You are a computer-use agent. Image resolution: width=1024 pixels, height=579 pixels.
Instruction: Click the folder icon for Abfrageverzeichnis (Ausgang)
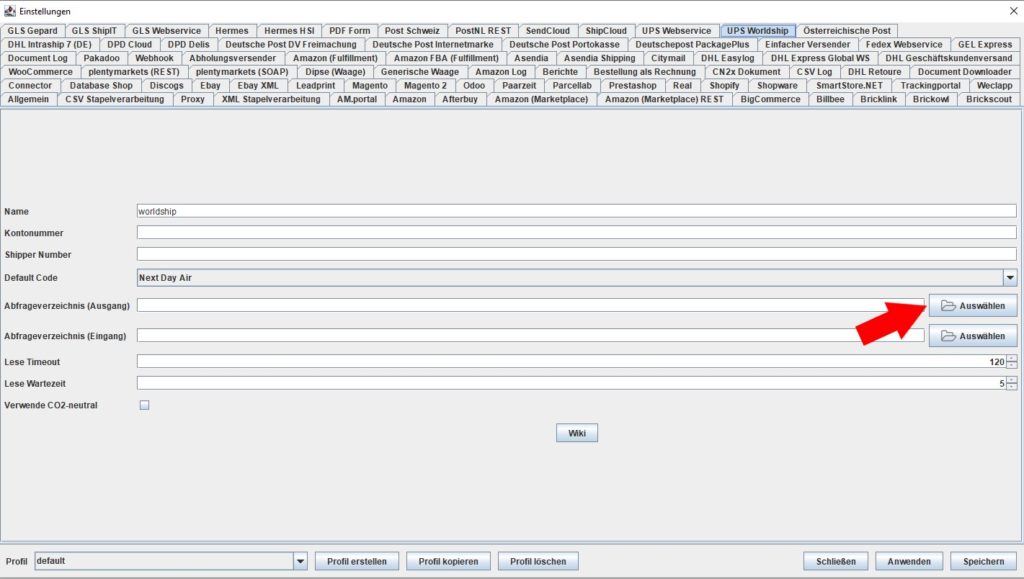(x=948, y=305)
